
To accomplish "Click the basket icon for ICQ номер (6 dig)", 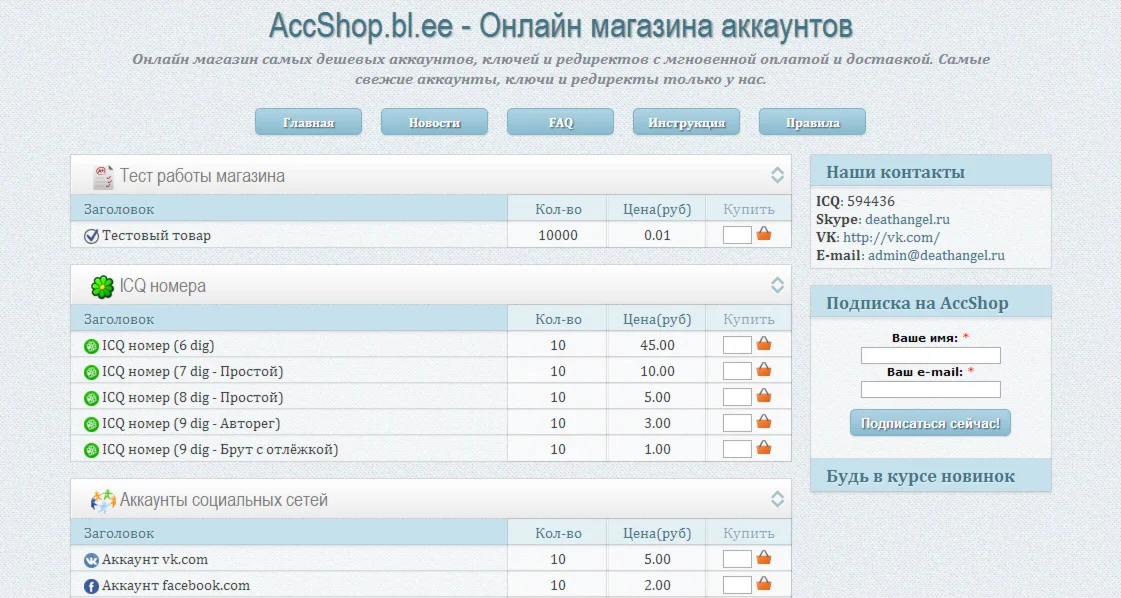I will click(764, 344).
